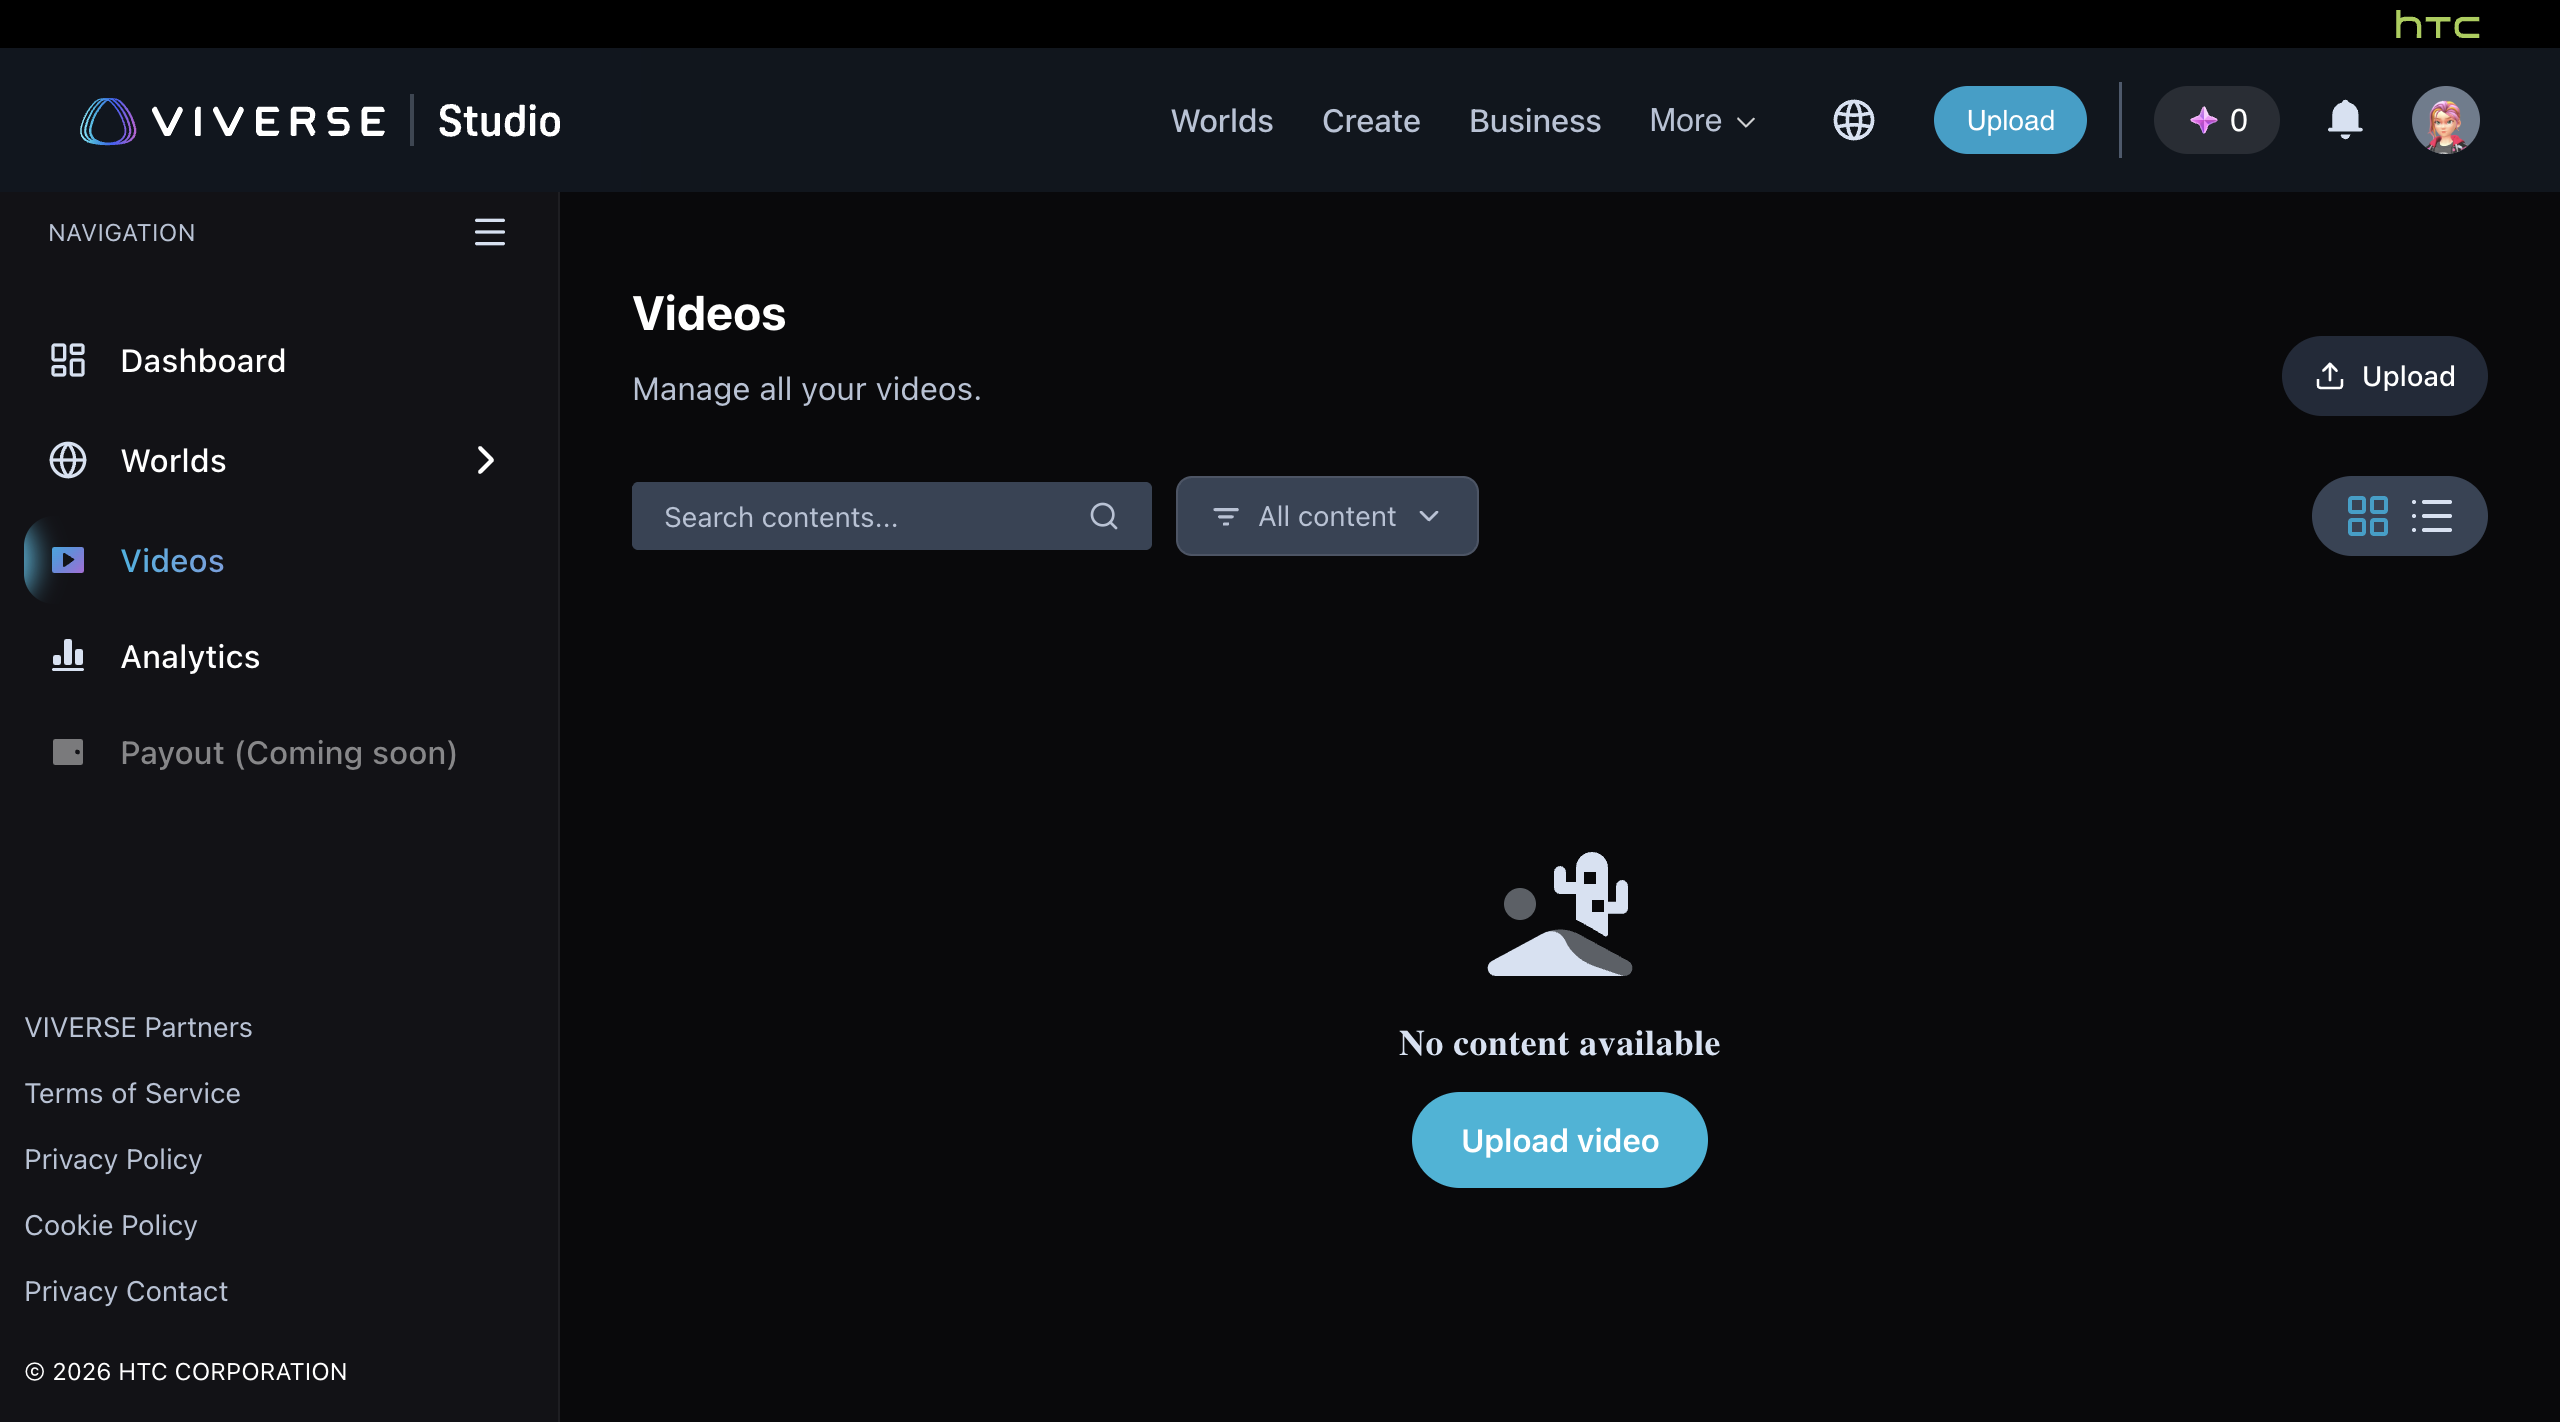Expand the More menu

[1702, 121]
